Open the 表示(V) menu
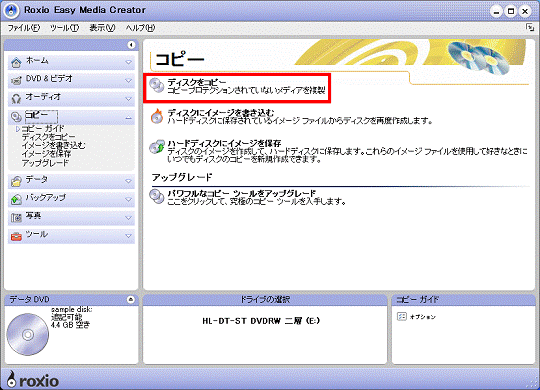The height and width of the screenshot is (390, 540). [x=102, y=28]
